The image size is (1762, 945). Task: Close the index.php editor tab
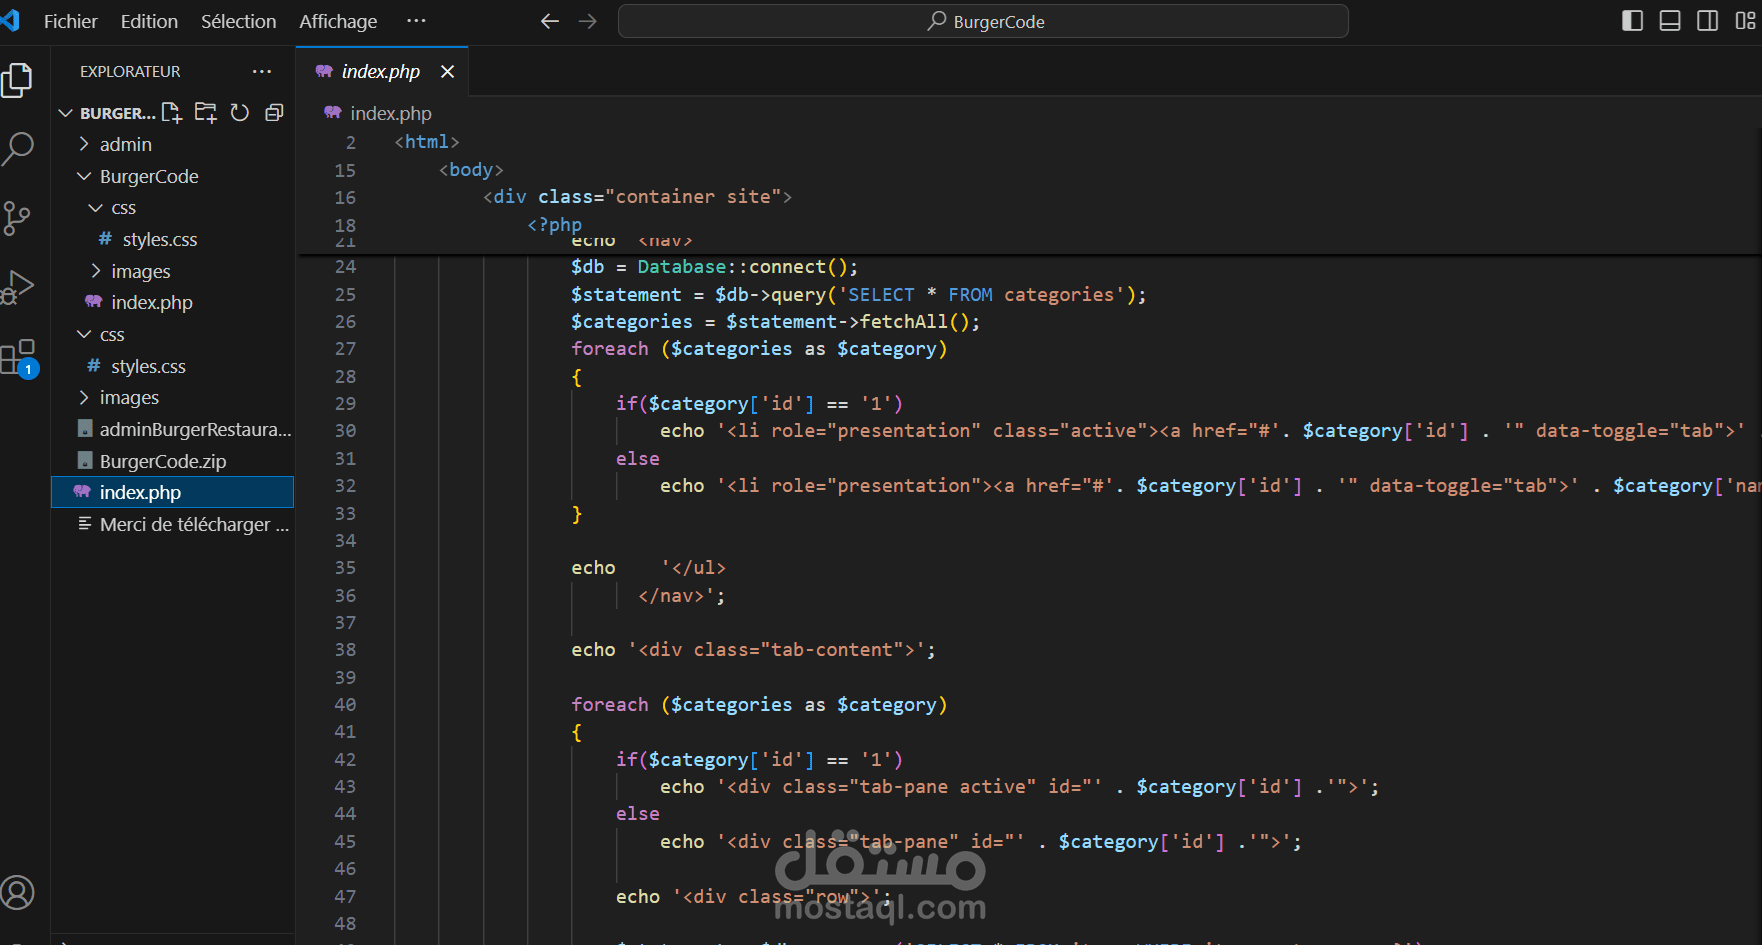click(x=448, y=72)
